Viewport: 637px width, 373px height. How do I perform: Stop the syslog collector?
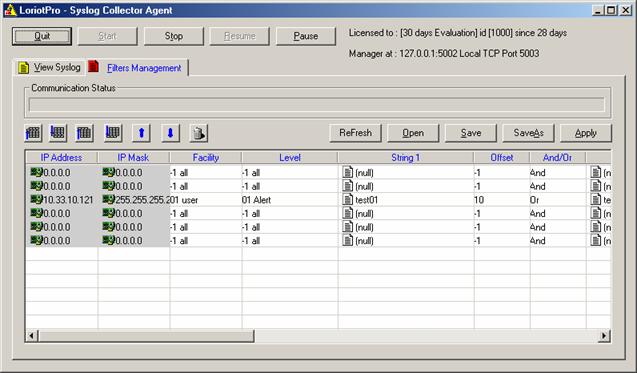[173, 36]
